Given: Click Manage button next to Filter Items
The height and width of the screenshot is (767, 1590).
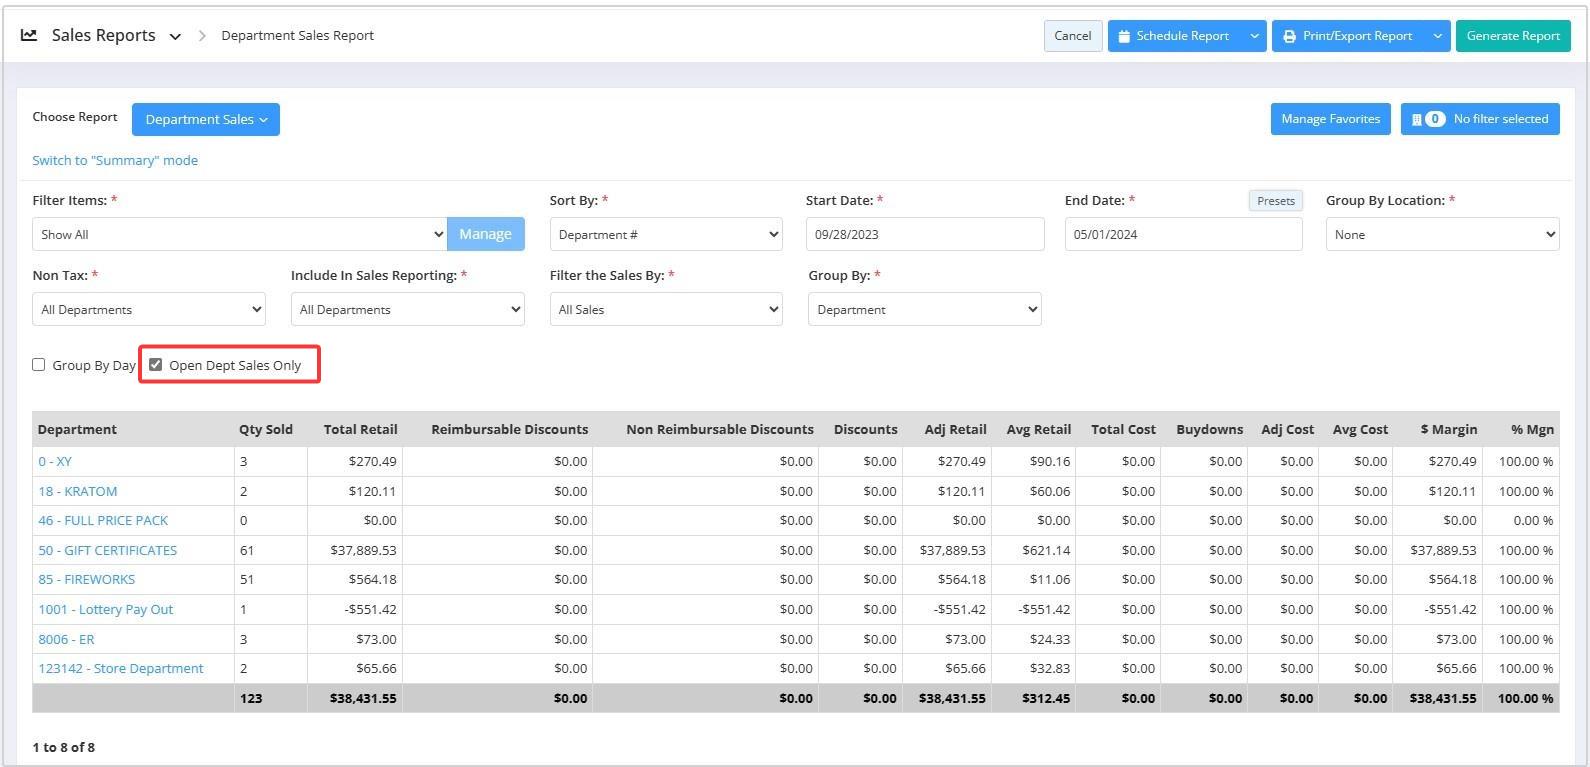Looking at the screenshot, I should (x=486, y=234).
